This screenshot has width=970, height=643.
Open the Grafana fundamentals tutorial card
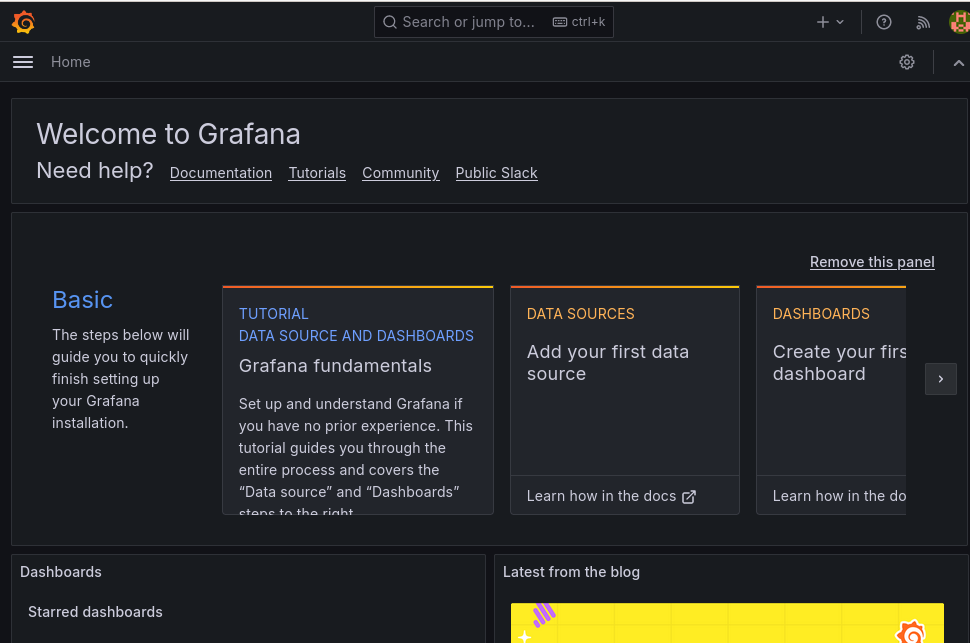pyautogui.click(x=358, y=400)
